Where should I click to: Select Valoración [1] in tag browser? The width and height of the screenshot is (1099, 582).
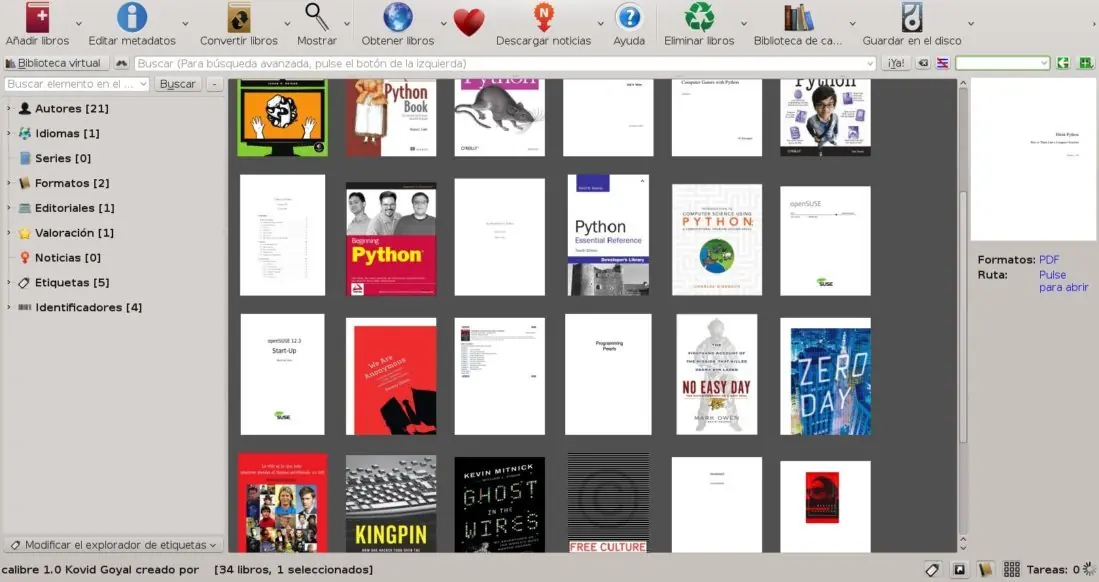point(74,233)
